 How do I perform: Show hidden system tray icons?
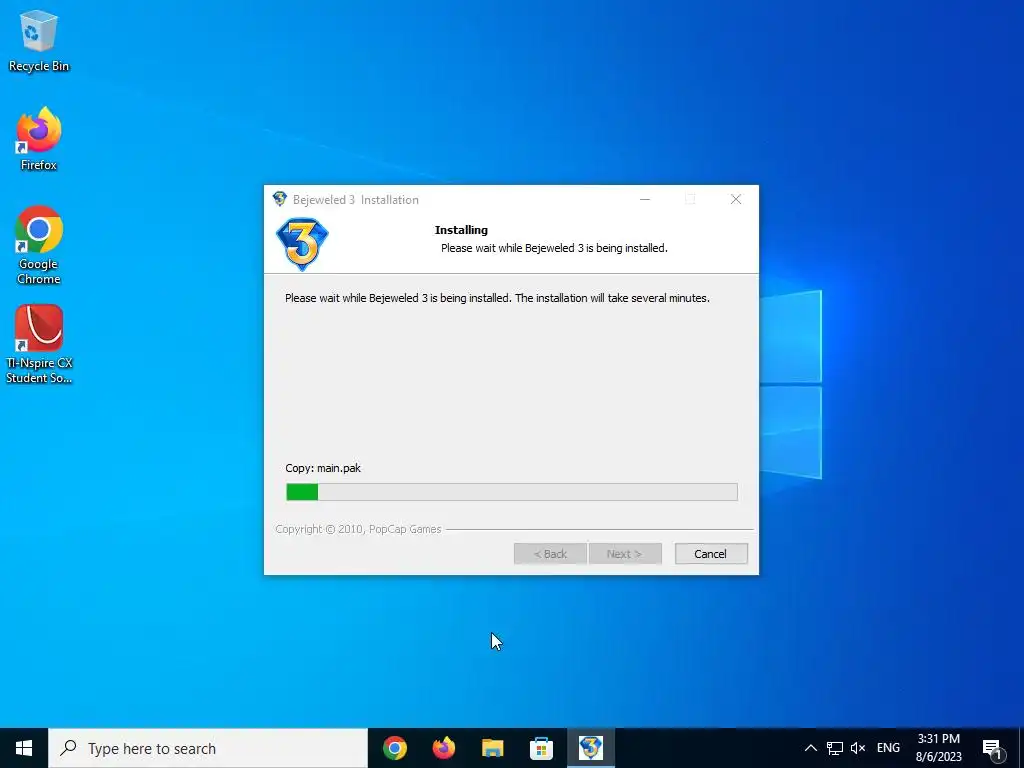[810, 748]
